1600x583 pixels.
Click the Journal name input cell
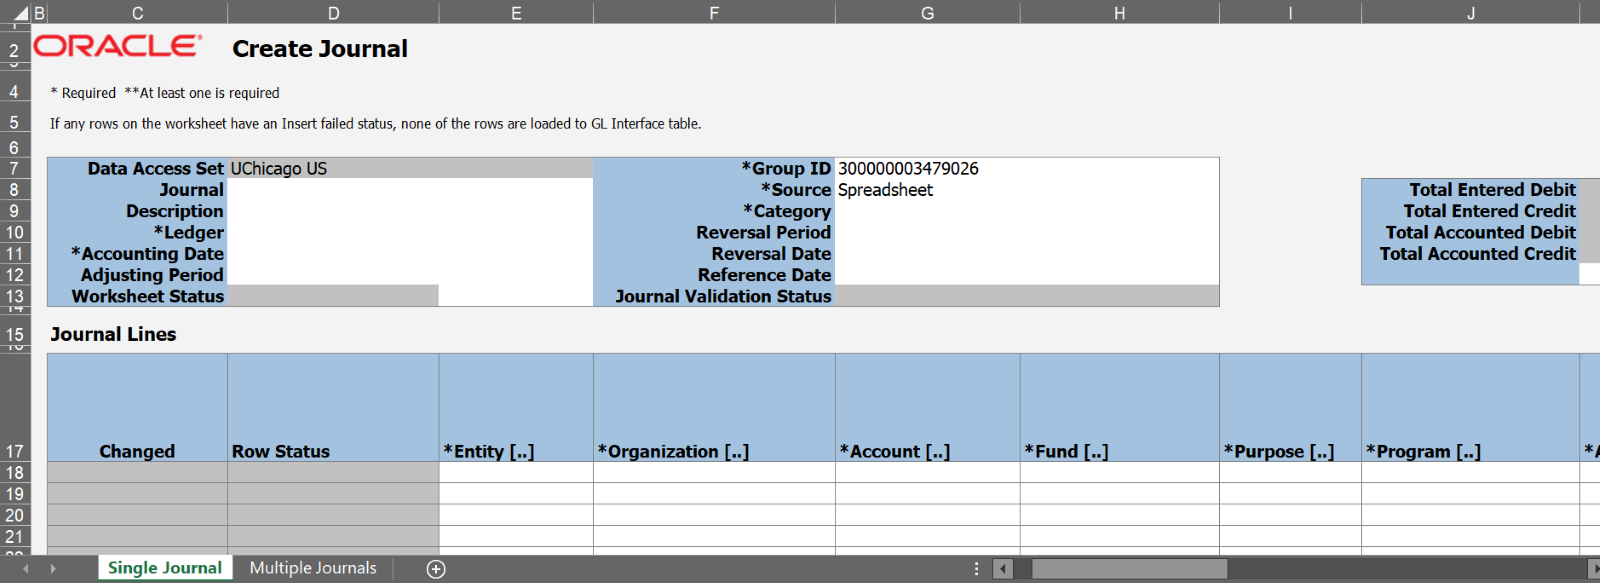[x=410, y=190]
